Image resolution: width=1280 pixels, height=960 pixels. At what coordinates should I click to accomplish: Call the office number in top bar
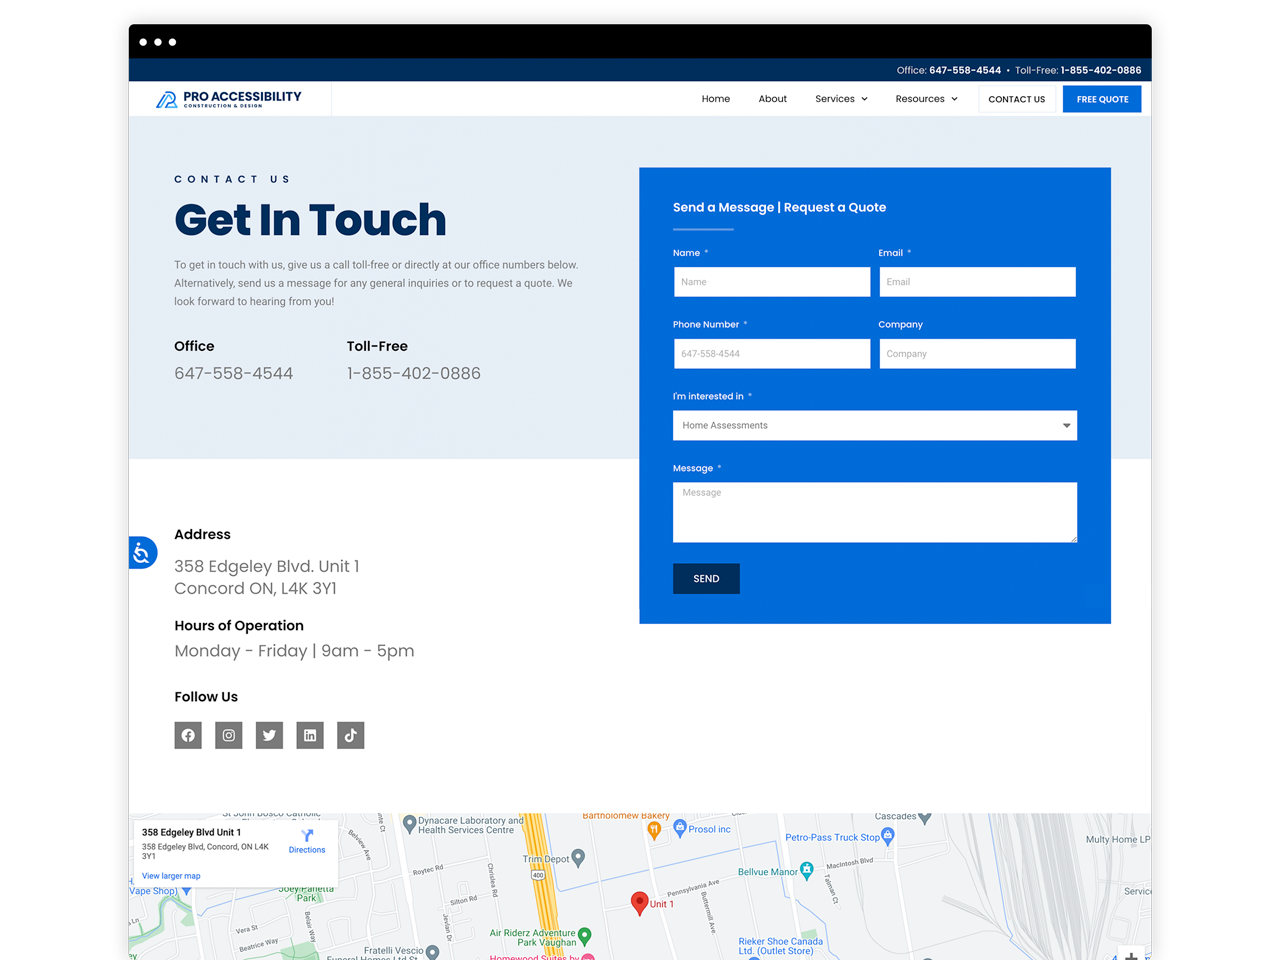(965, 70)
